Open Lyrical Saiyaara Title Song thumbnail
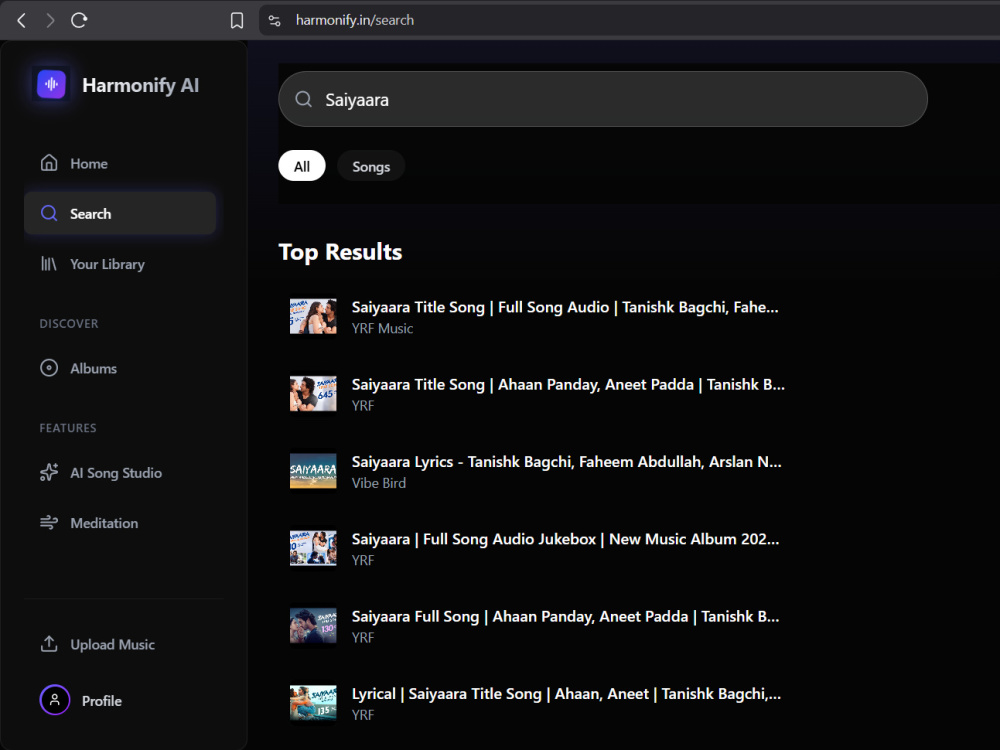1000x750 pixels. pyautogui.click(x=313, y=703)
